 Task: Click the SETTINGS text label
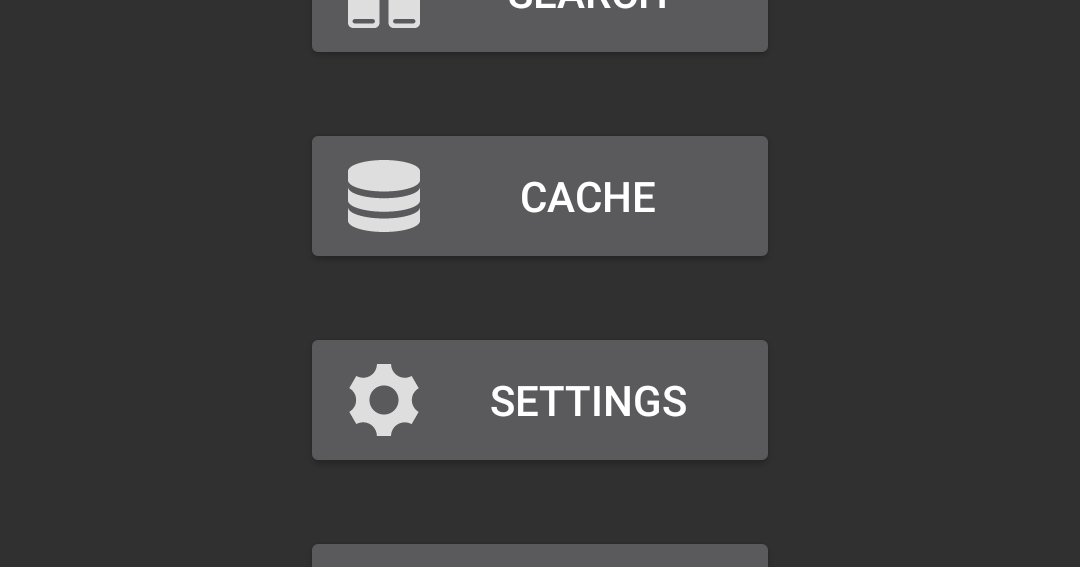(x=588, y=402)
